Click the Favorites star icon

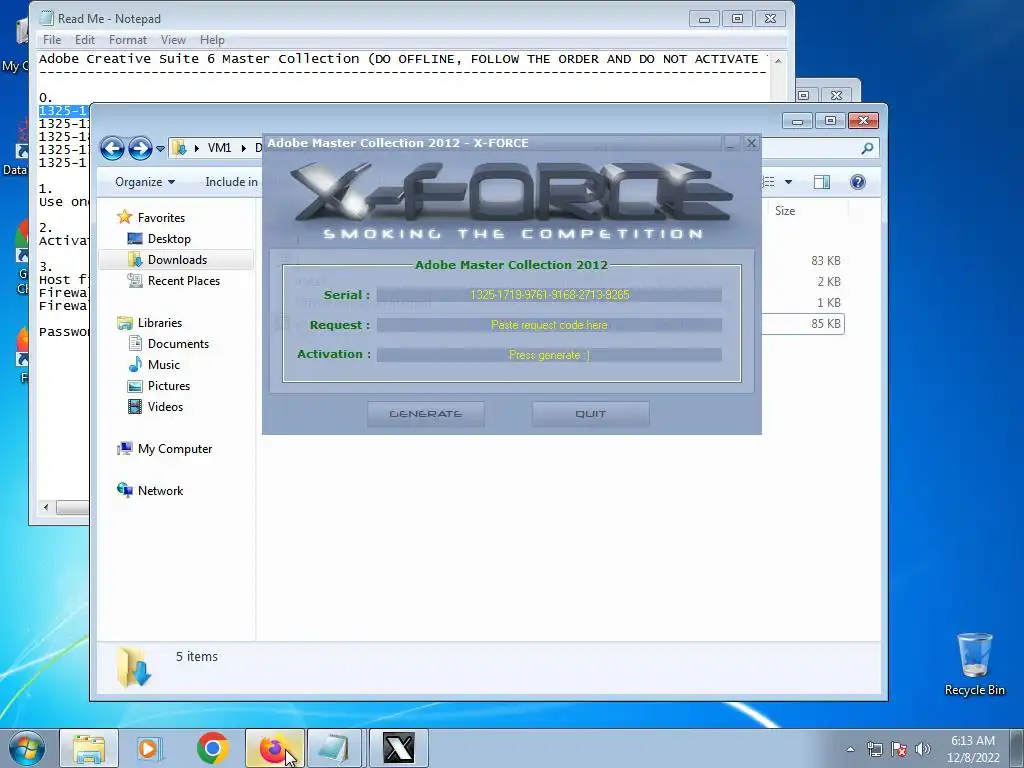tap(124, 217)
